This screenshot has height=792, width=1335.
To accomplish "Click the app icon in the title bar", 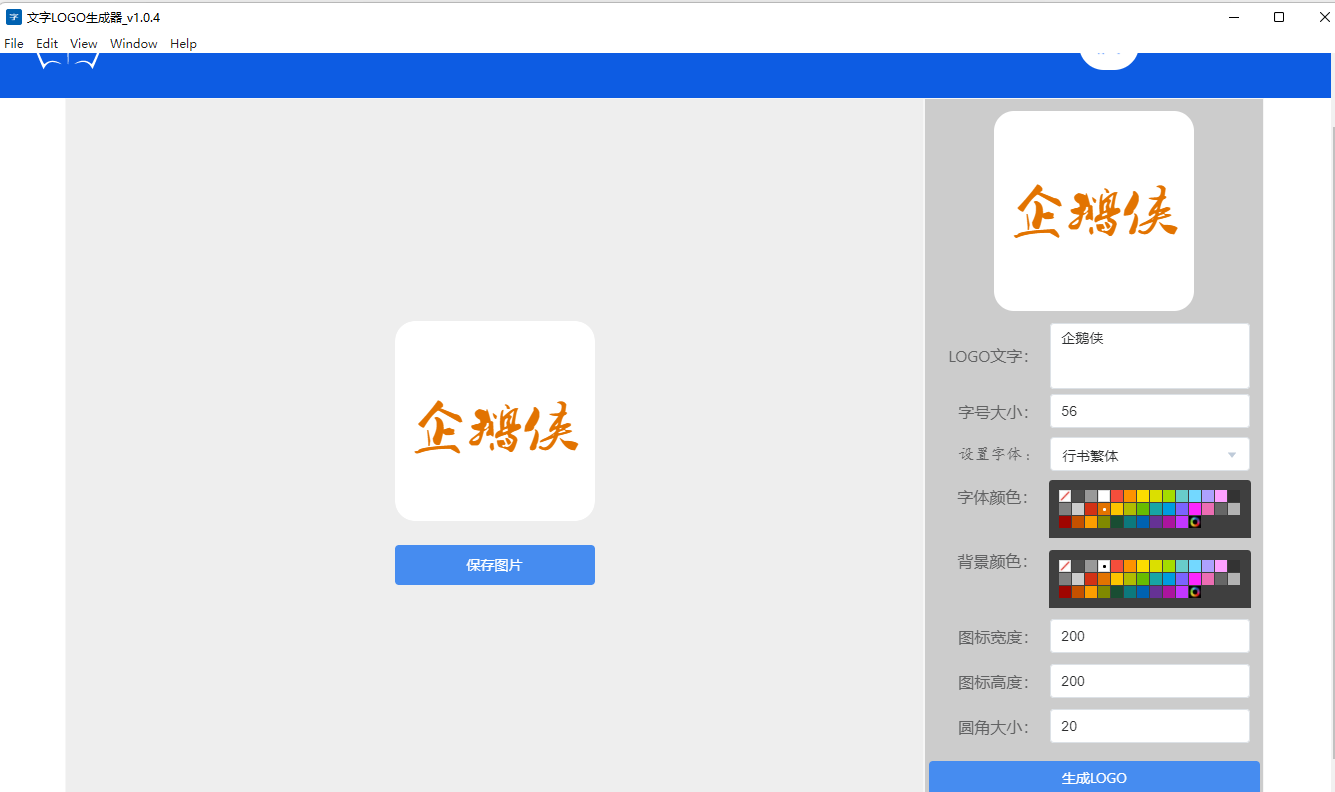I will [x=13, y=16].
